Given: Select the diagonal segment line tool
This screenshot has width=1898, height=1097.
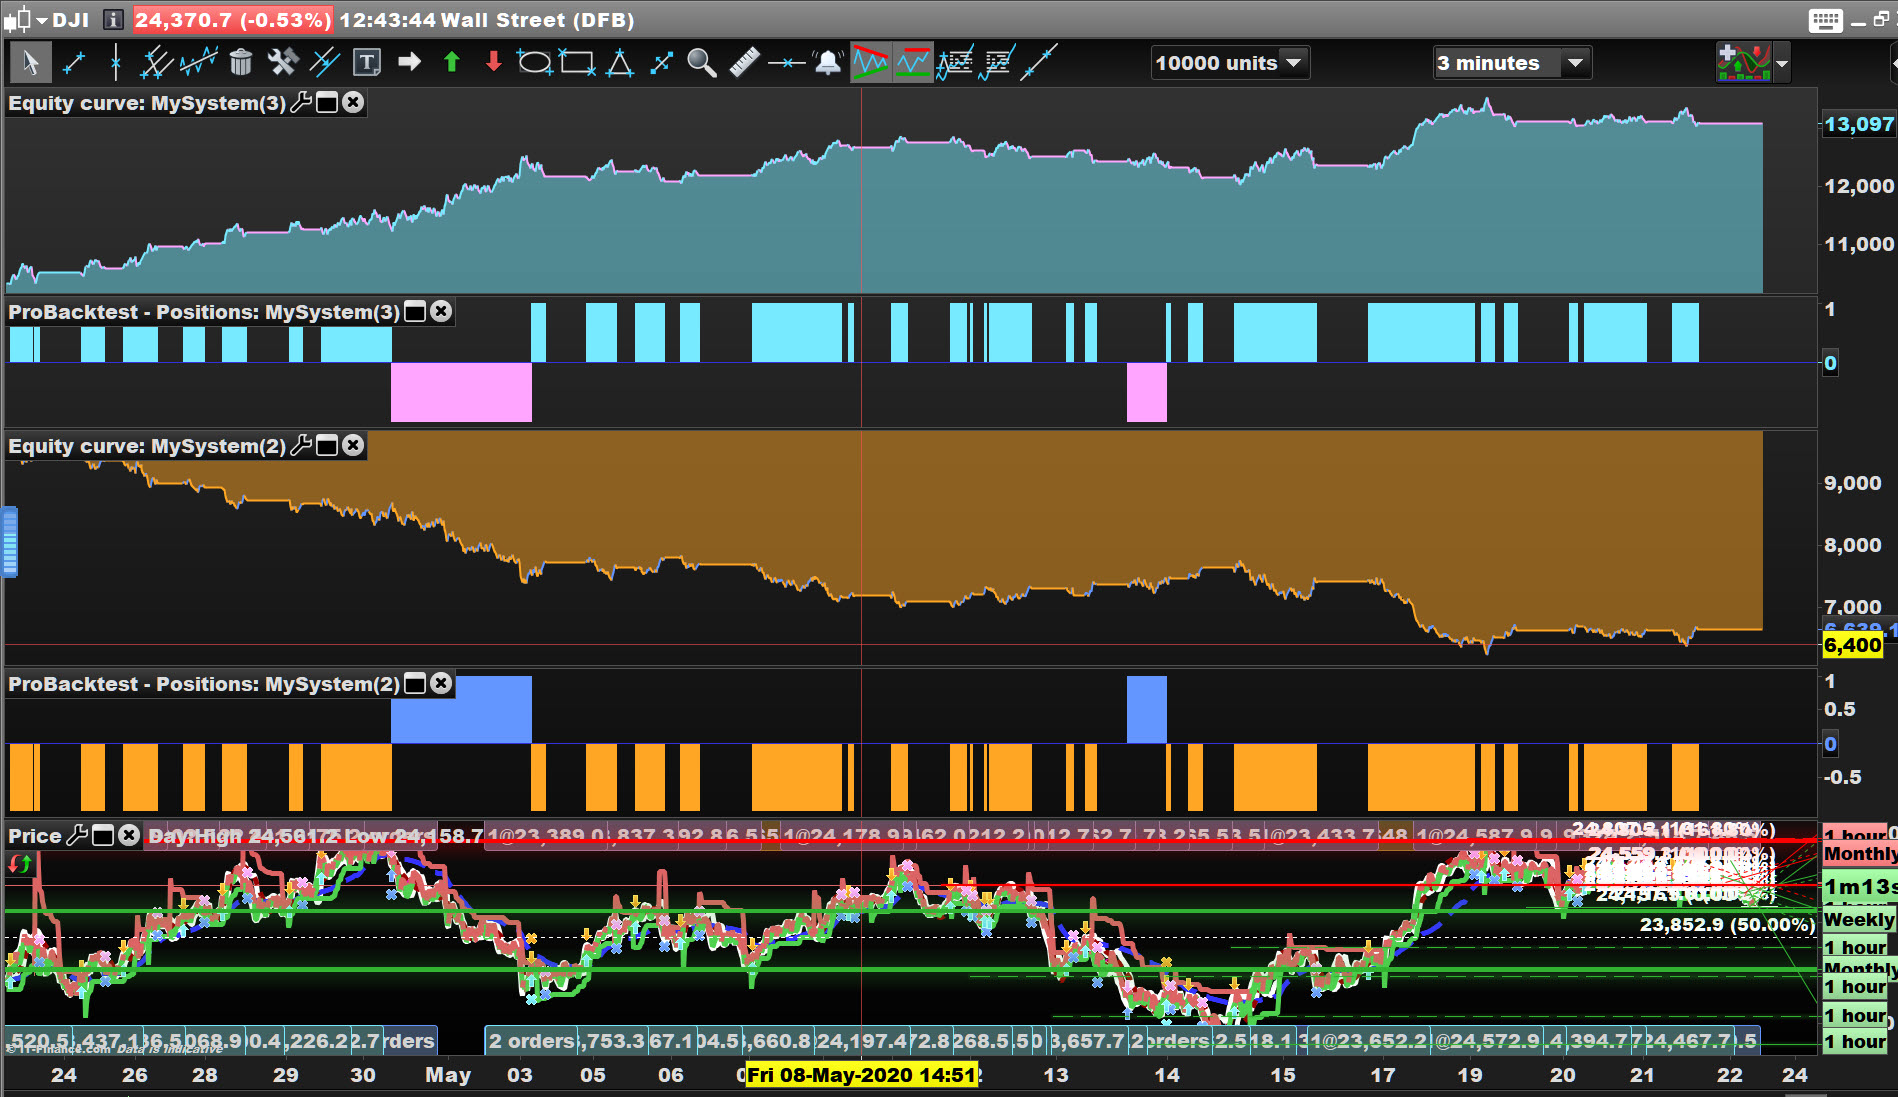Looking at the screenshot, I should coord(1039,62).
